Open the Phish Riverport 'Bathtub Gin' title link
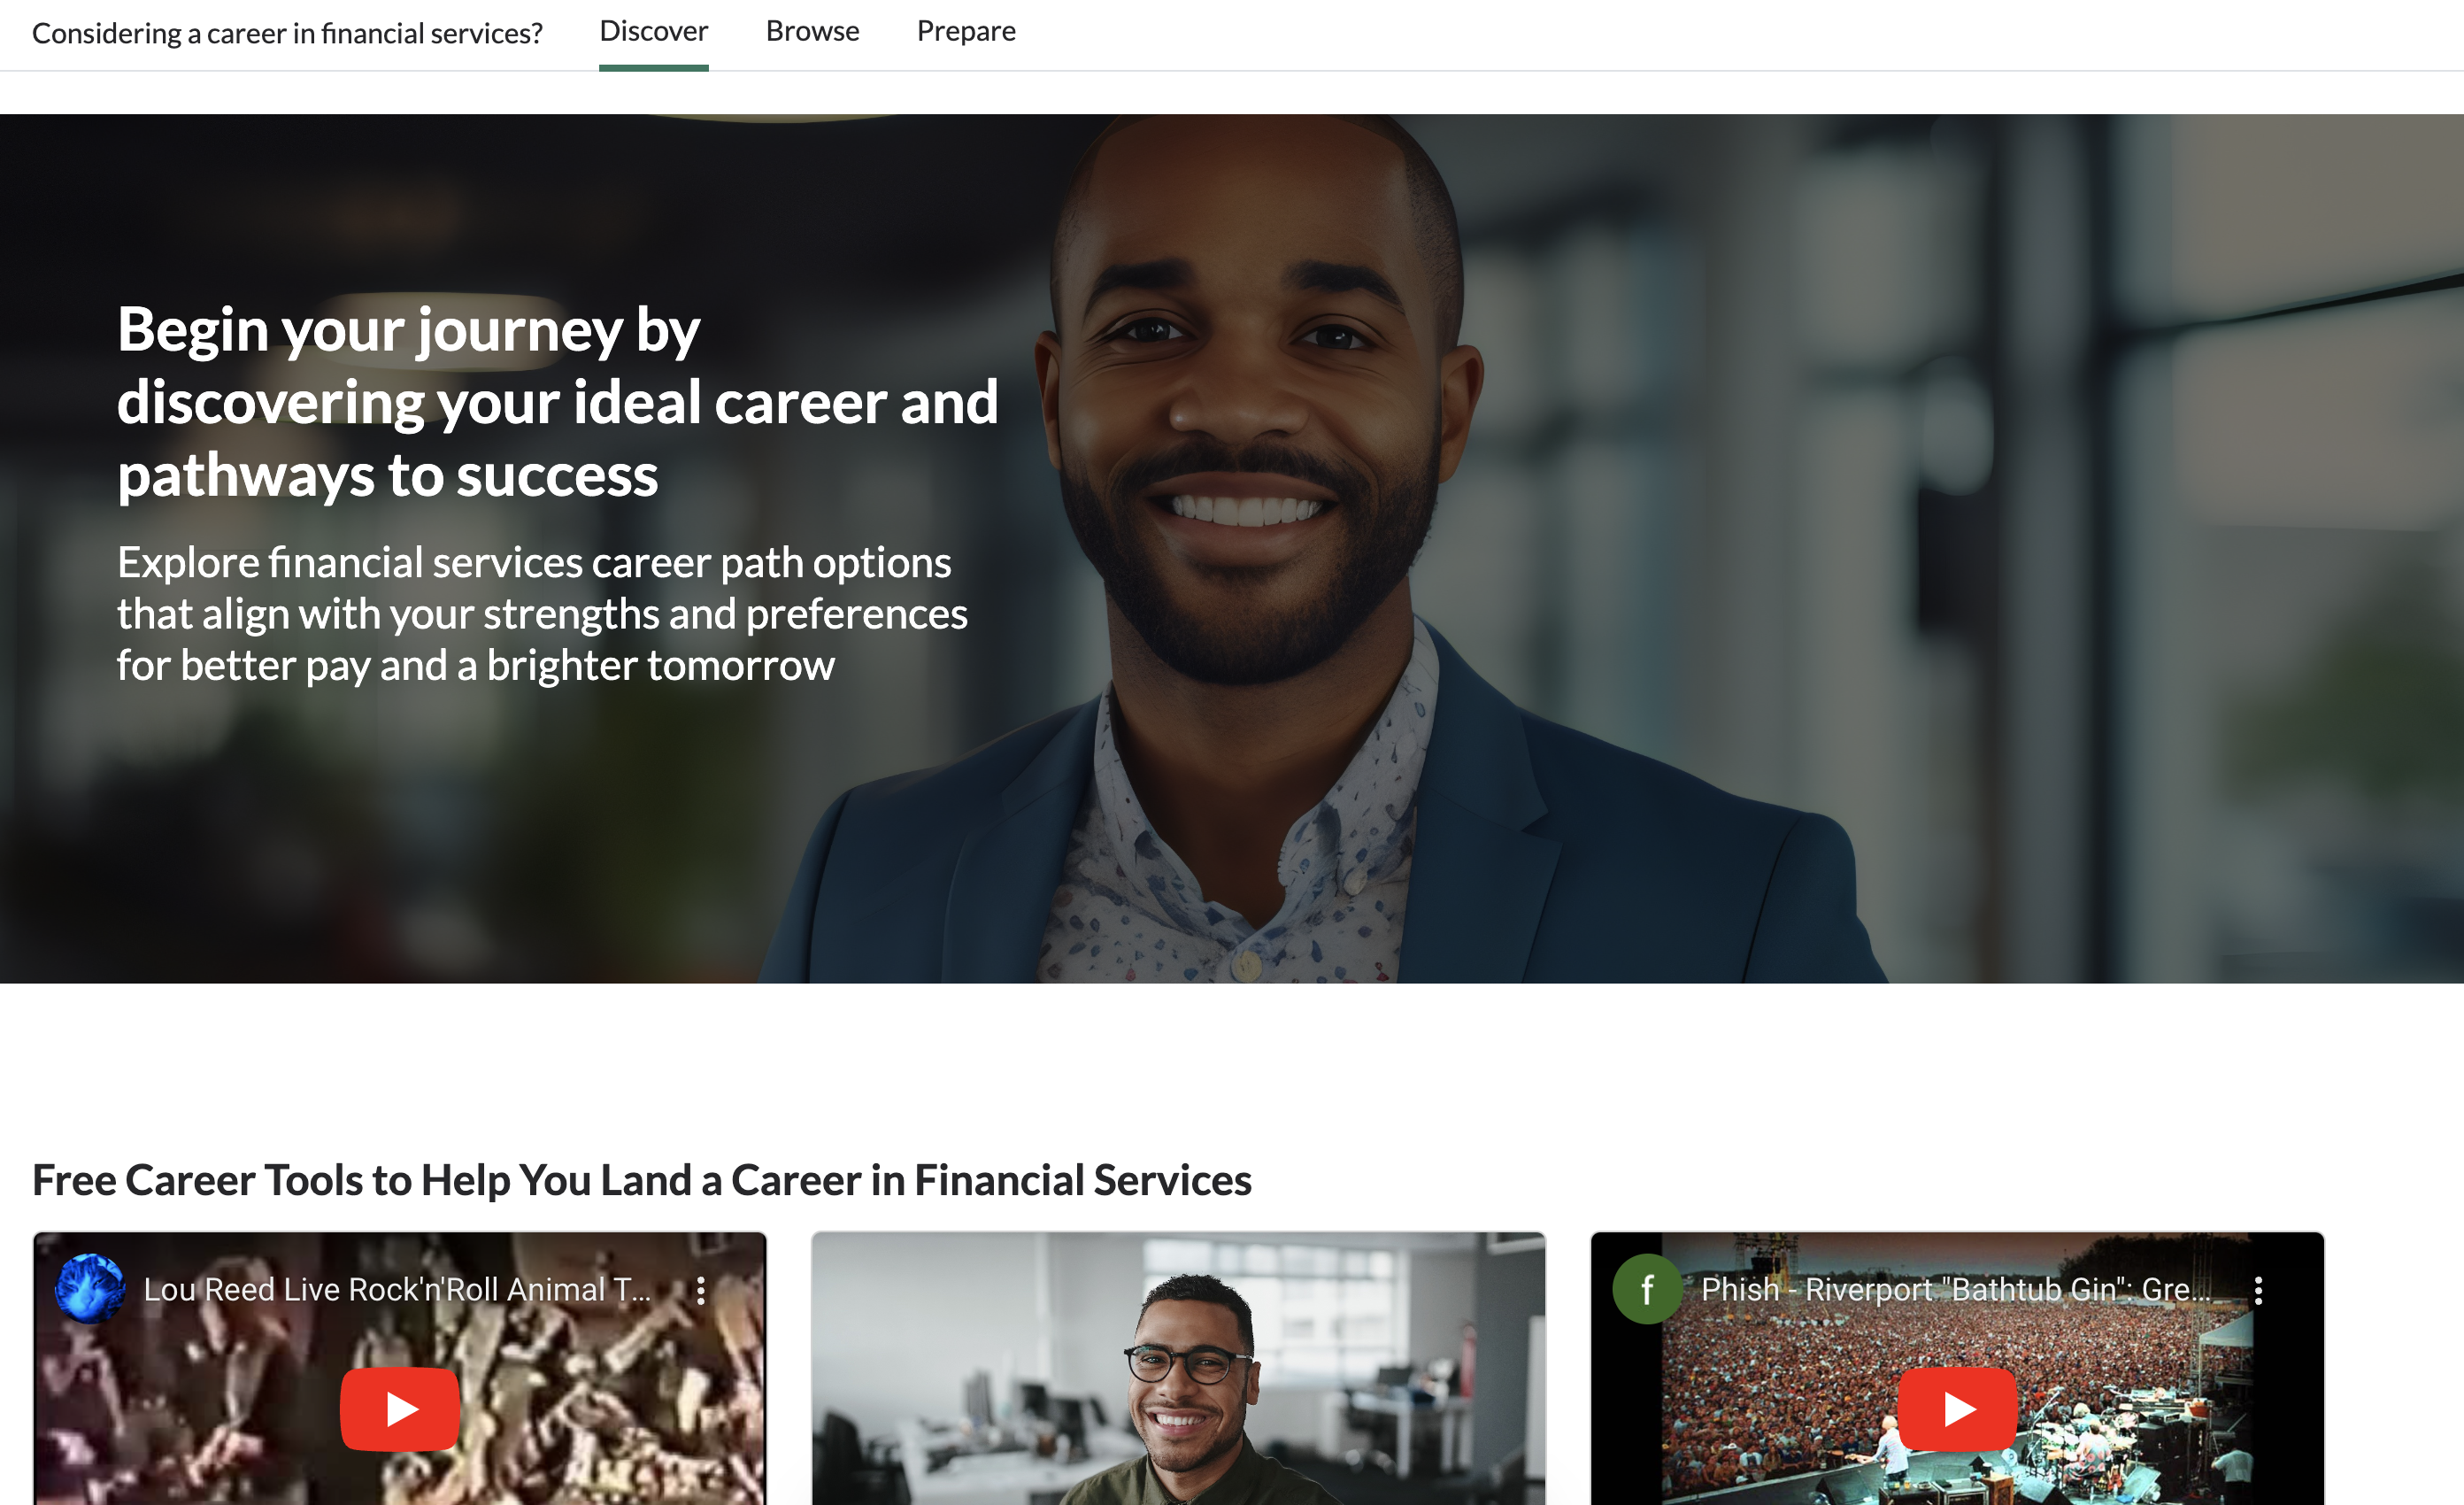This screenshot has width=2464, height=1505. coord(1956,1290)
